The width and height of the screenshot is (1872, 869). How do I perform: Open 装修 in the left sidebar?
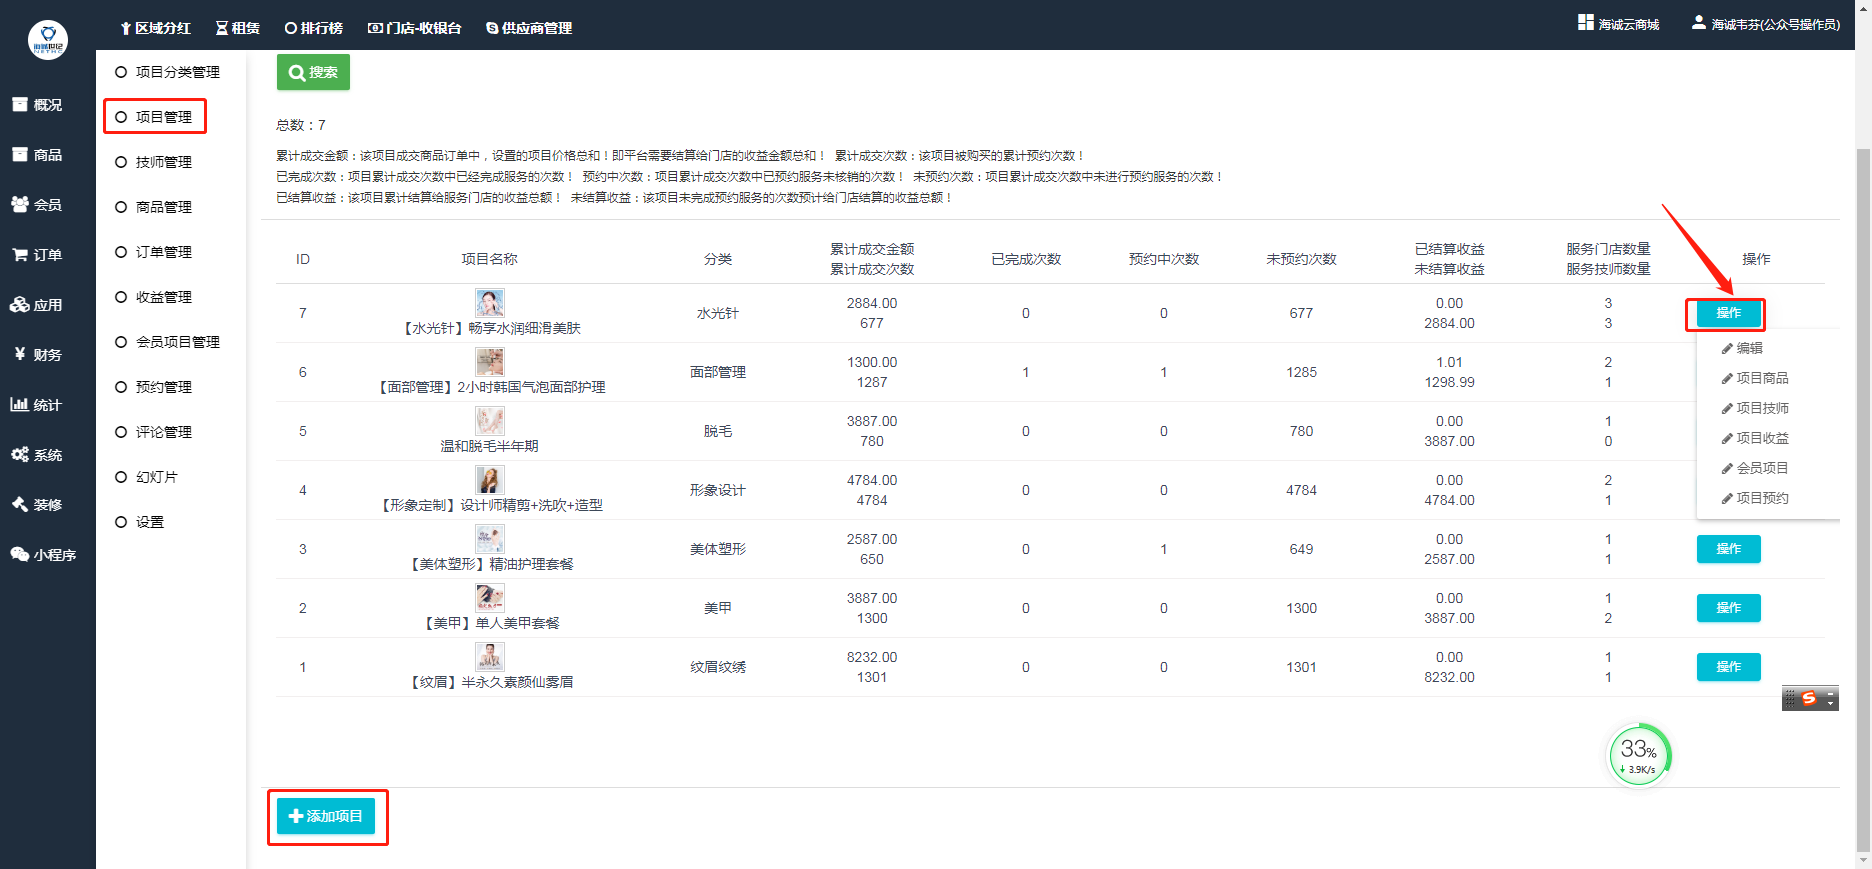tap(37, 505)
